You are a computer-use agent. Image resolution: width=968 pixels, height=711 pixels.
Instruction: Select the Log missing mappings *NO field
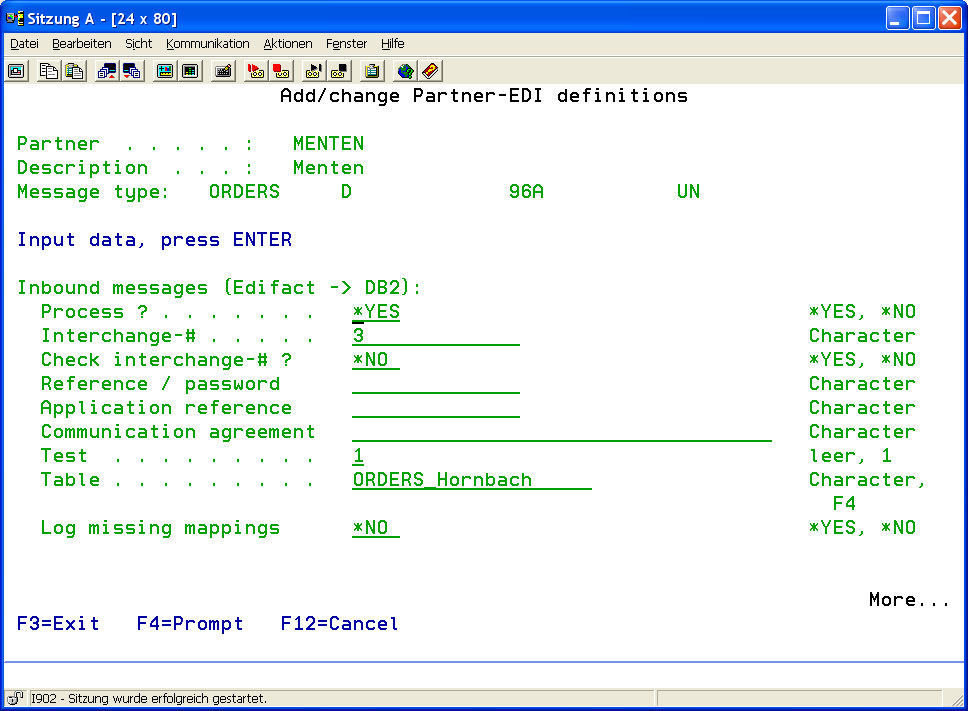(376, 528)
